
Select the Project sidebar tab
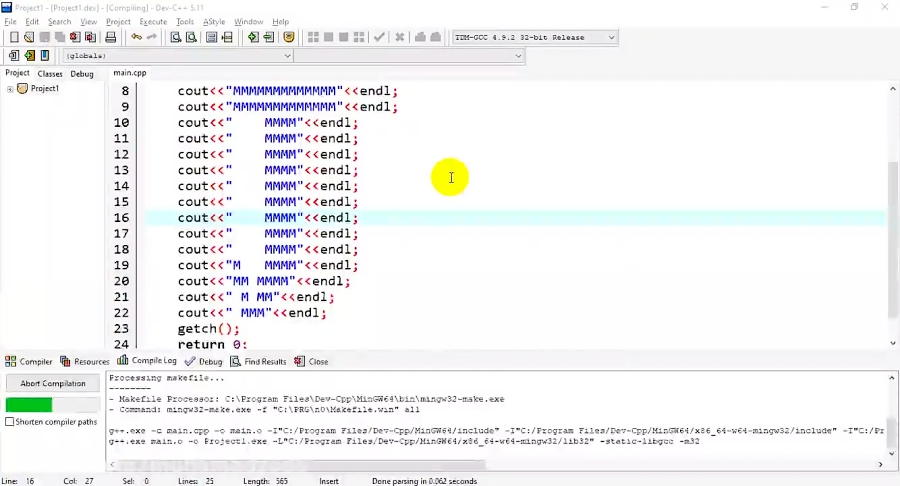(x=17, y=73)
